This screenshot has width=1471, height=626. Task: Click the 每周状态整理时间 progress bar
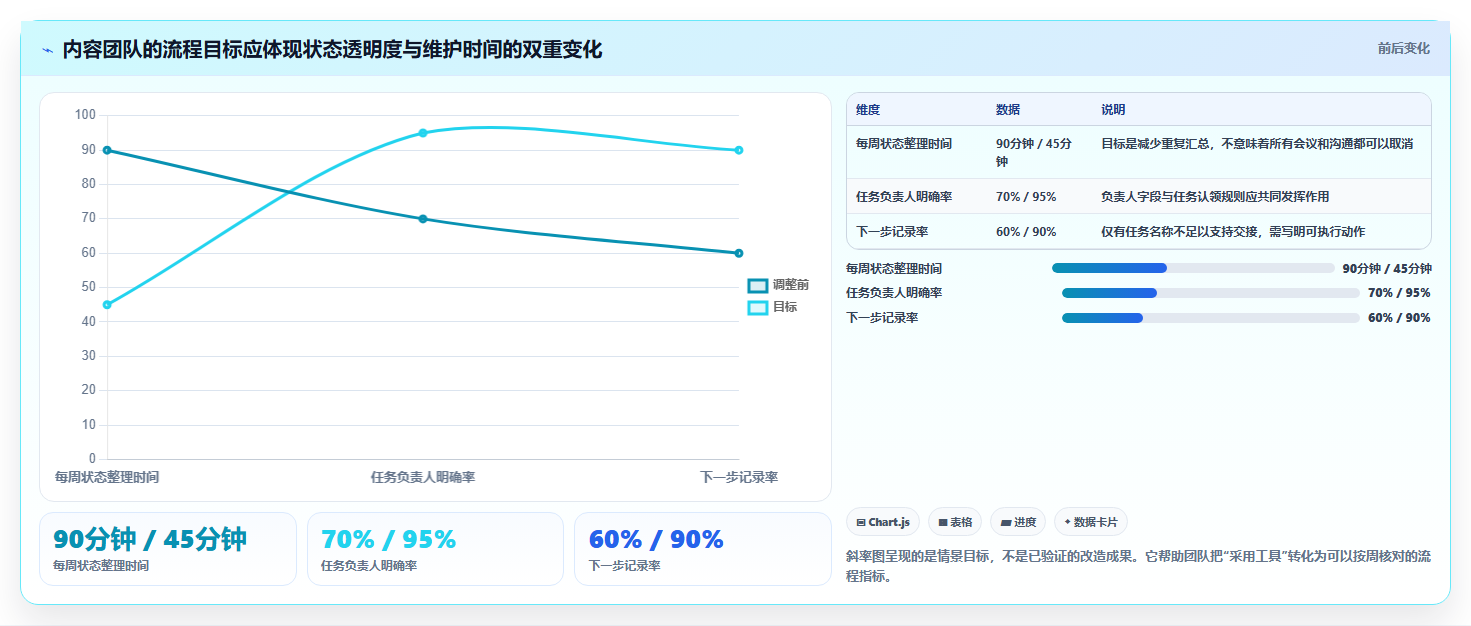1193,268
